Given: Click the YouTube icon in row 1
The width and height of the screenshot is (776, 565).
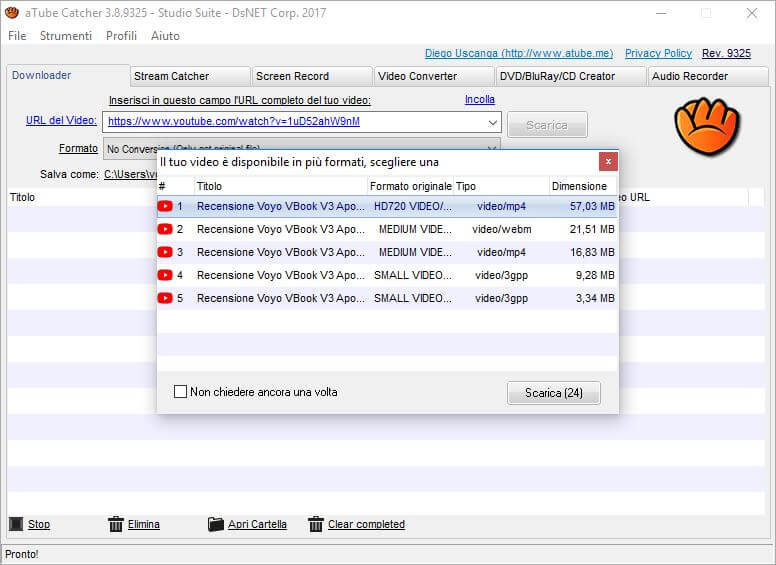Looking at the screenshot, I should click(165, 206).
